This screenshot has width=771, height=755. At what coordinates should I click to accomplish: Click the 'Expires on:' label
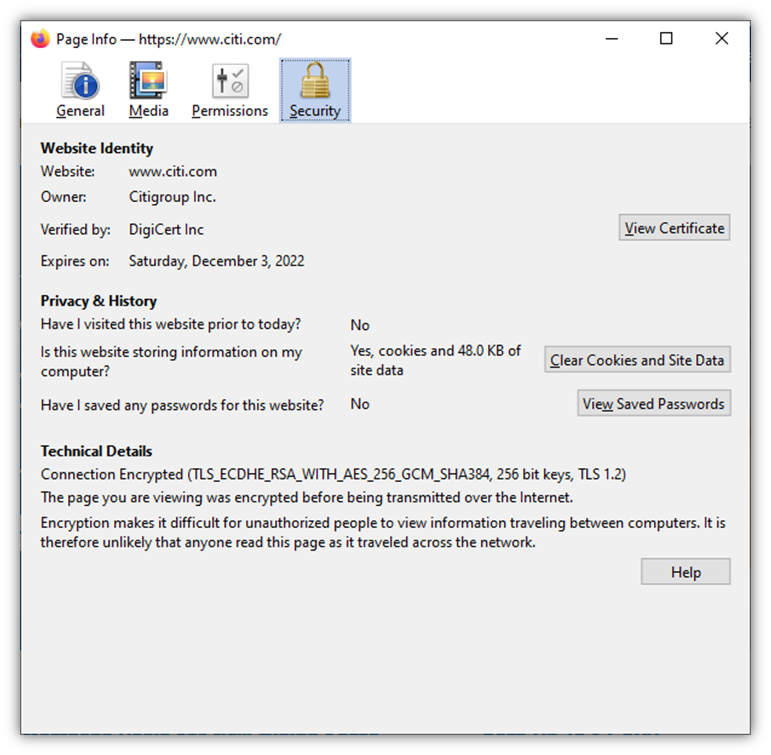tap(75, 261)
